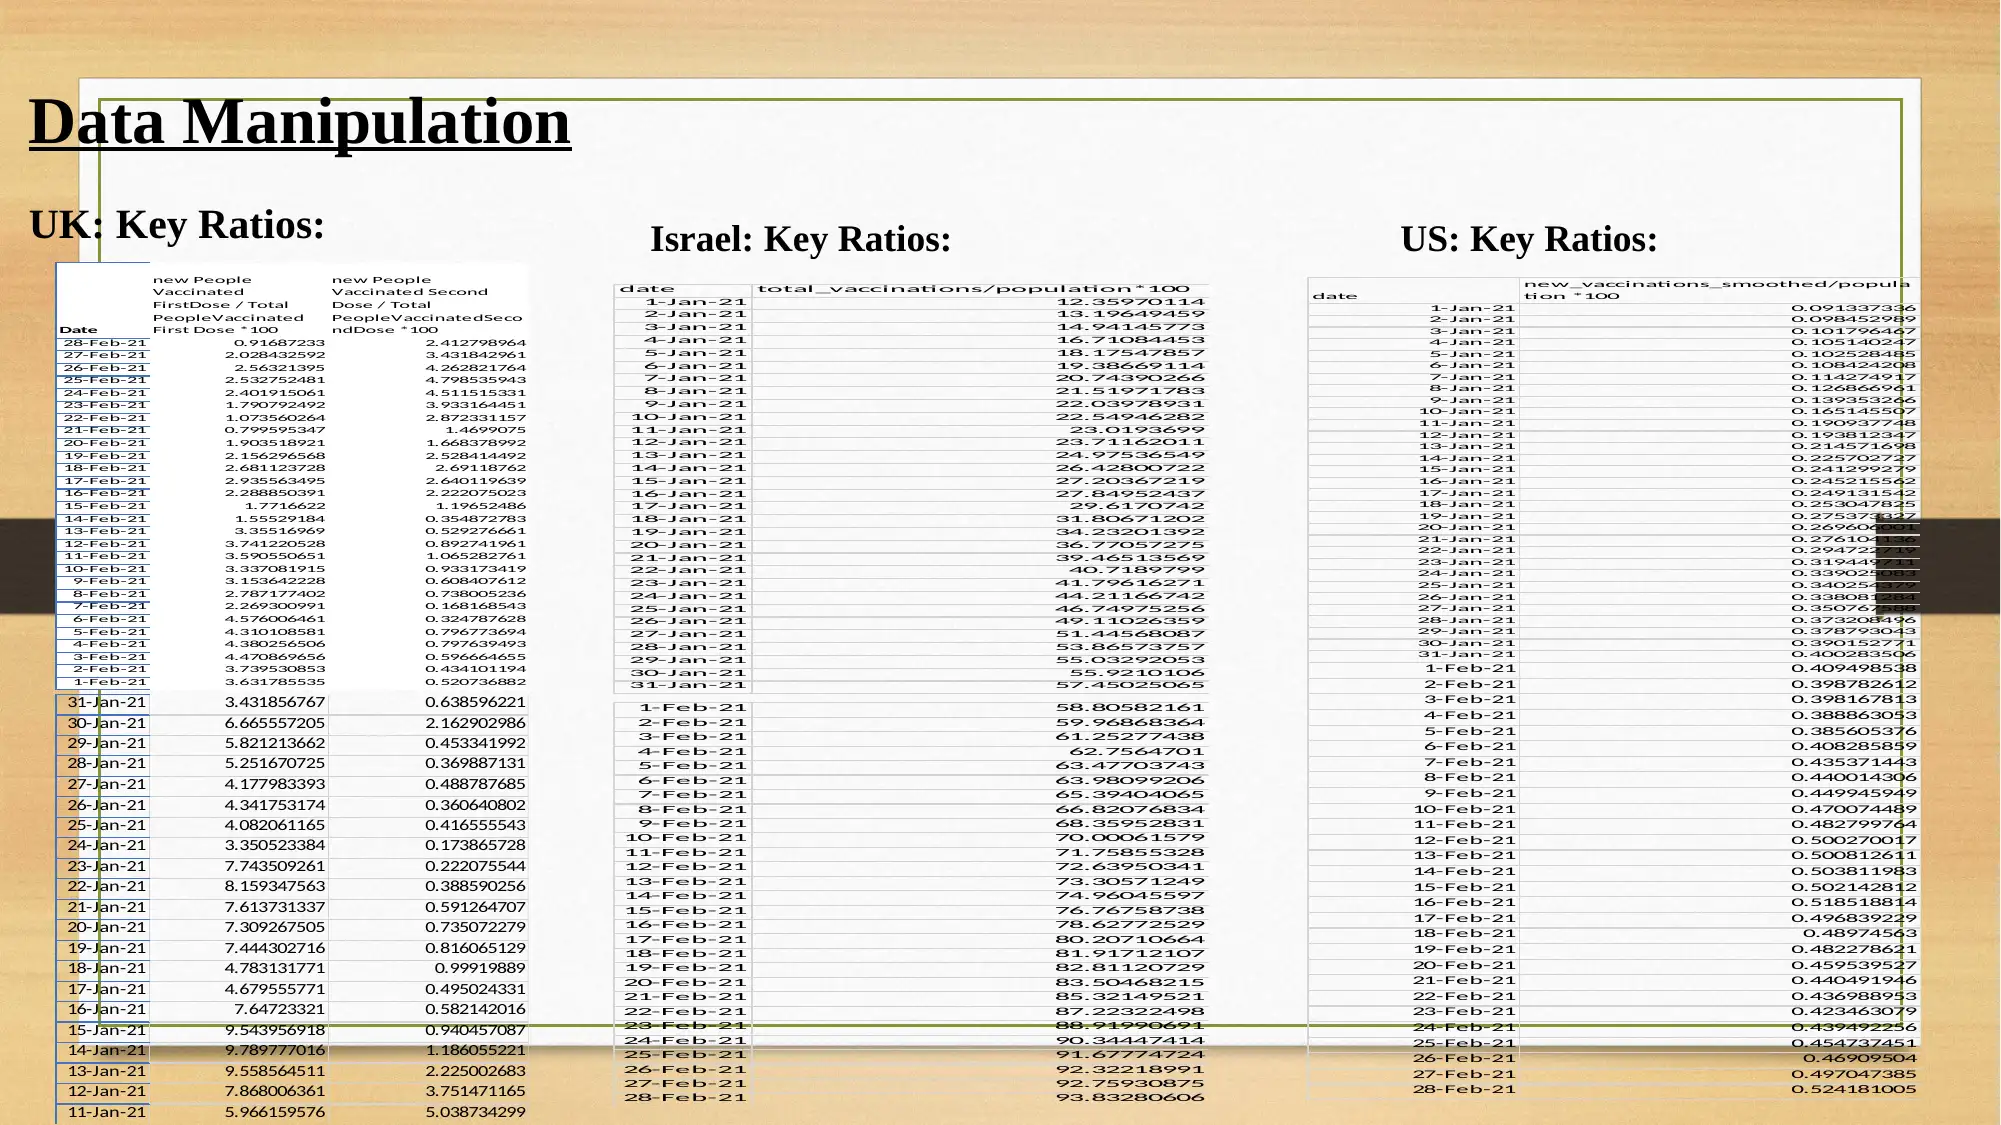Click '15-Feb-21' in the Israel table

tap(685, 910)
